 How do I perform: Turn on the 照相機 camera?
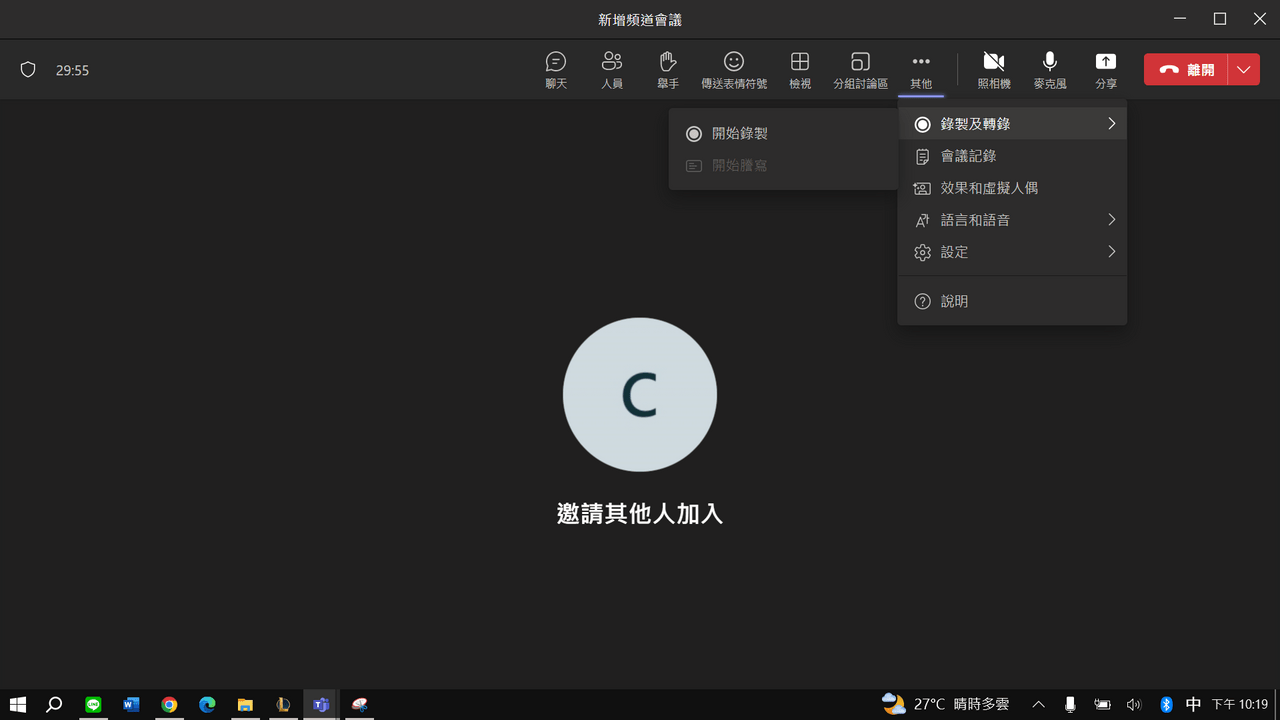993,69
